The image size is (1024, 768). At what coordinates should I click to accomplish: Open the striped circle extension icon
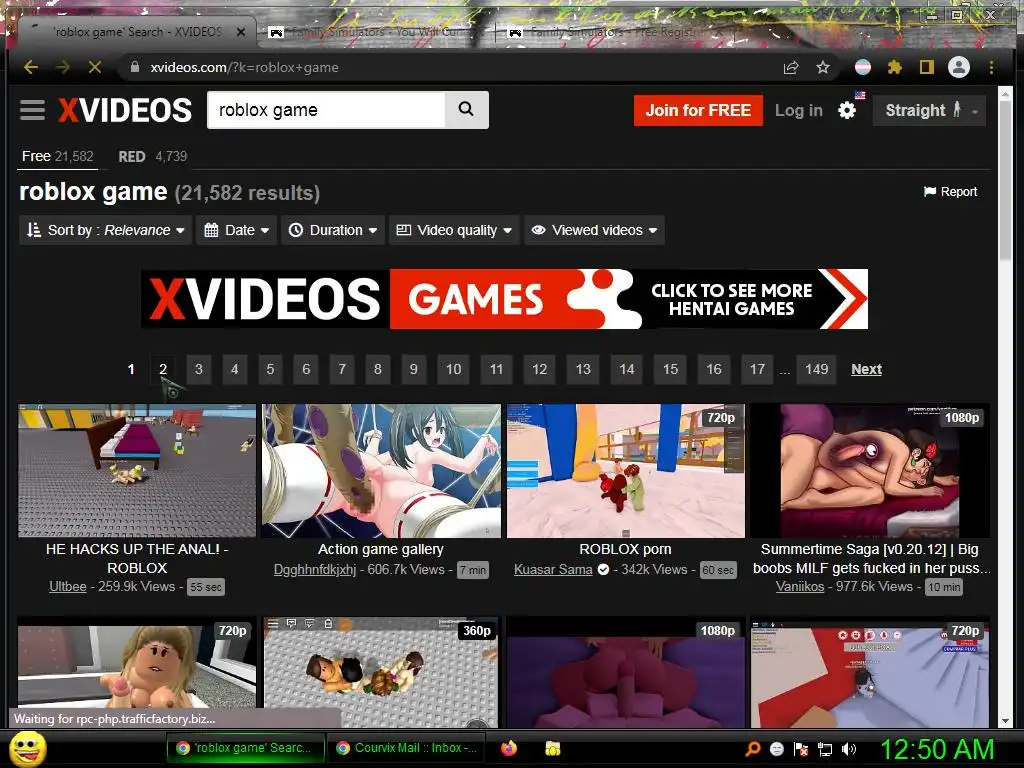click(x=863, y=67)
